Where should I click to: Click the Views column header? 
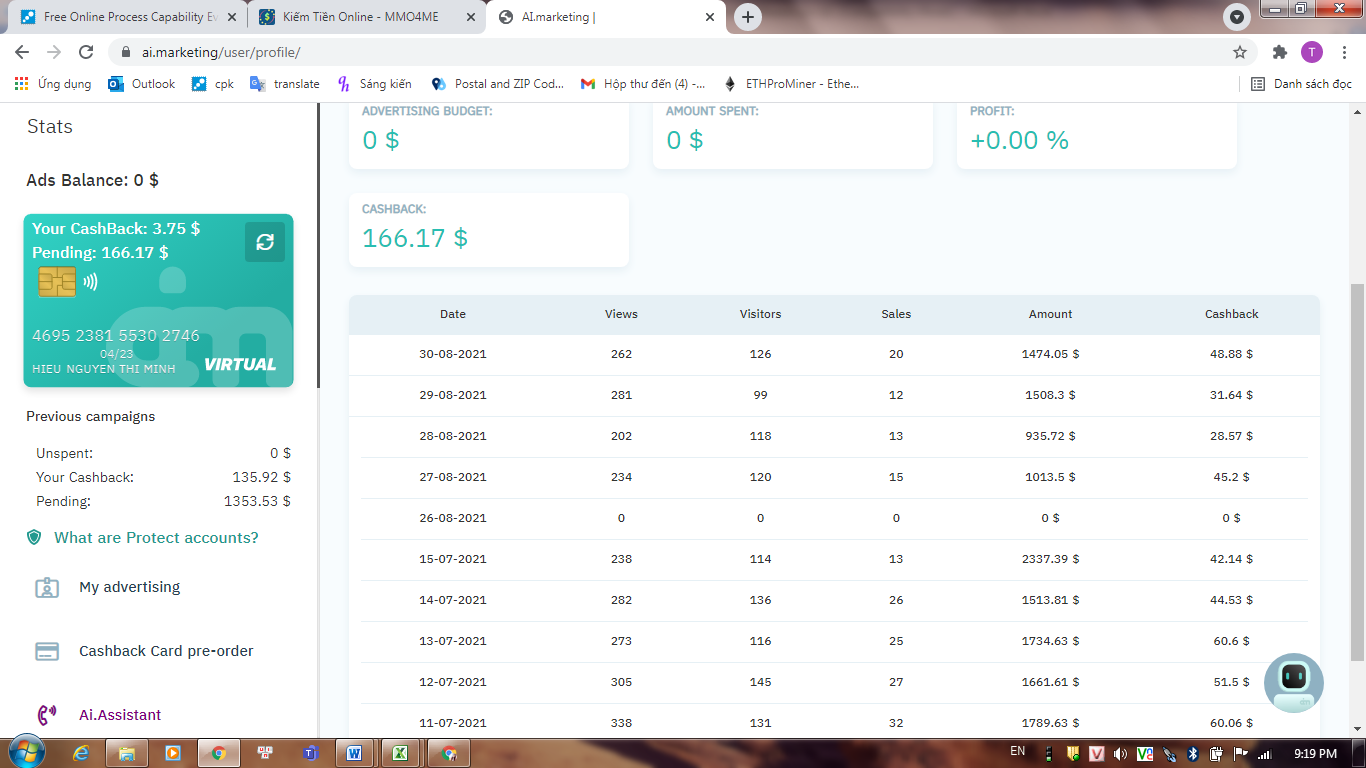click(621, 314)
